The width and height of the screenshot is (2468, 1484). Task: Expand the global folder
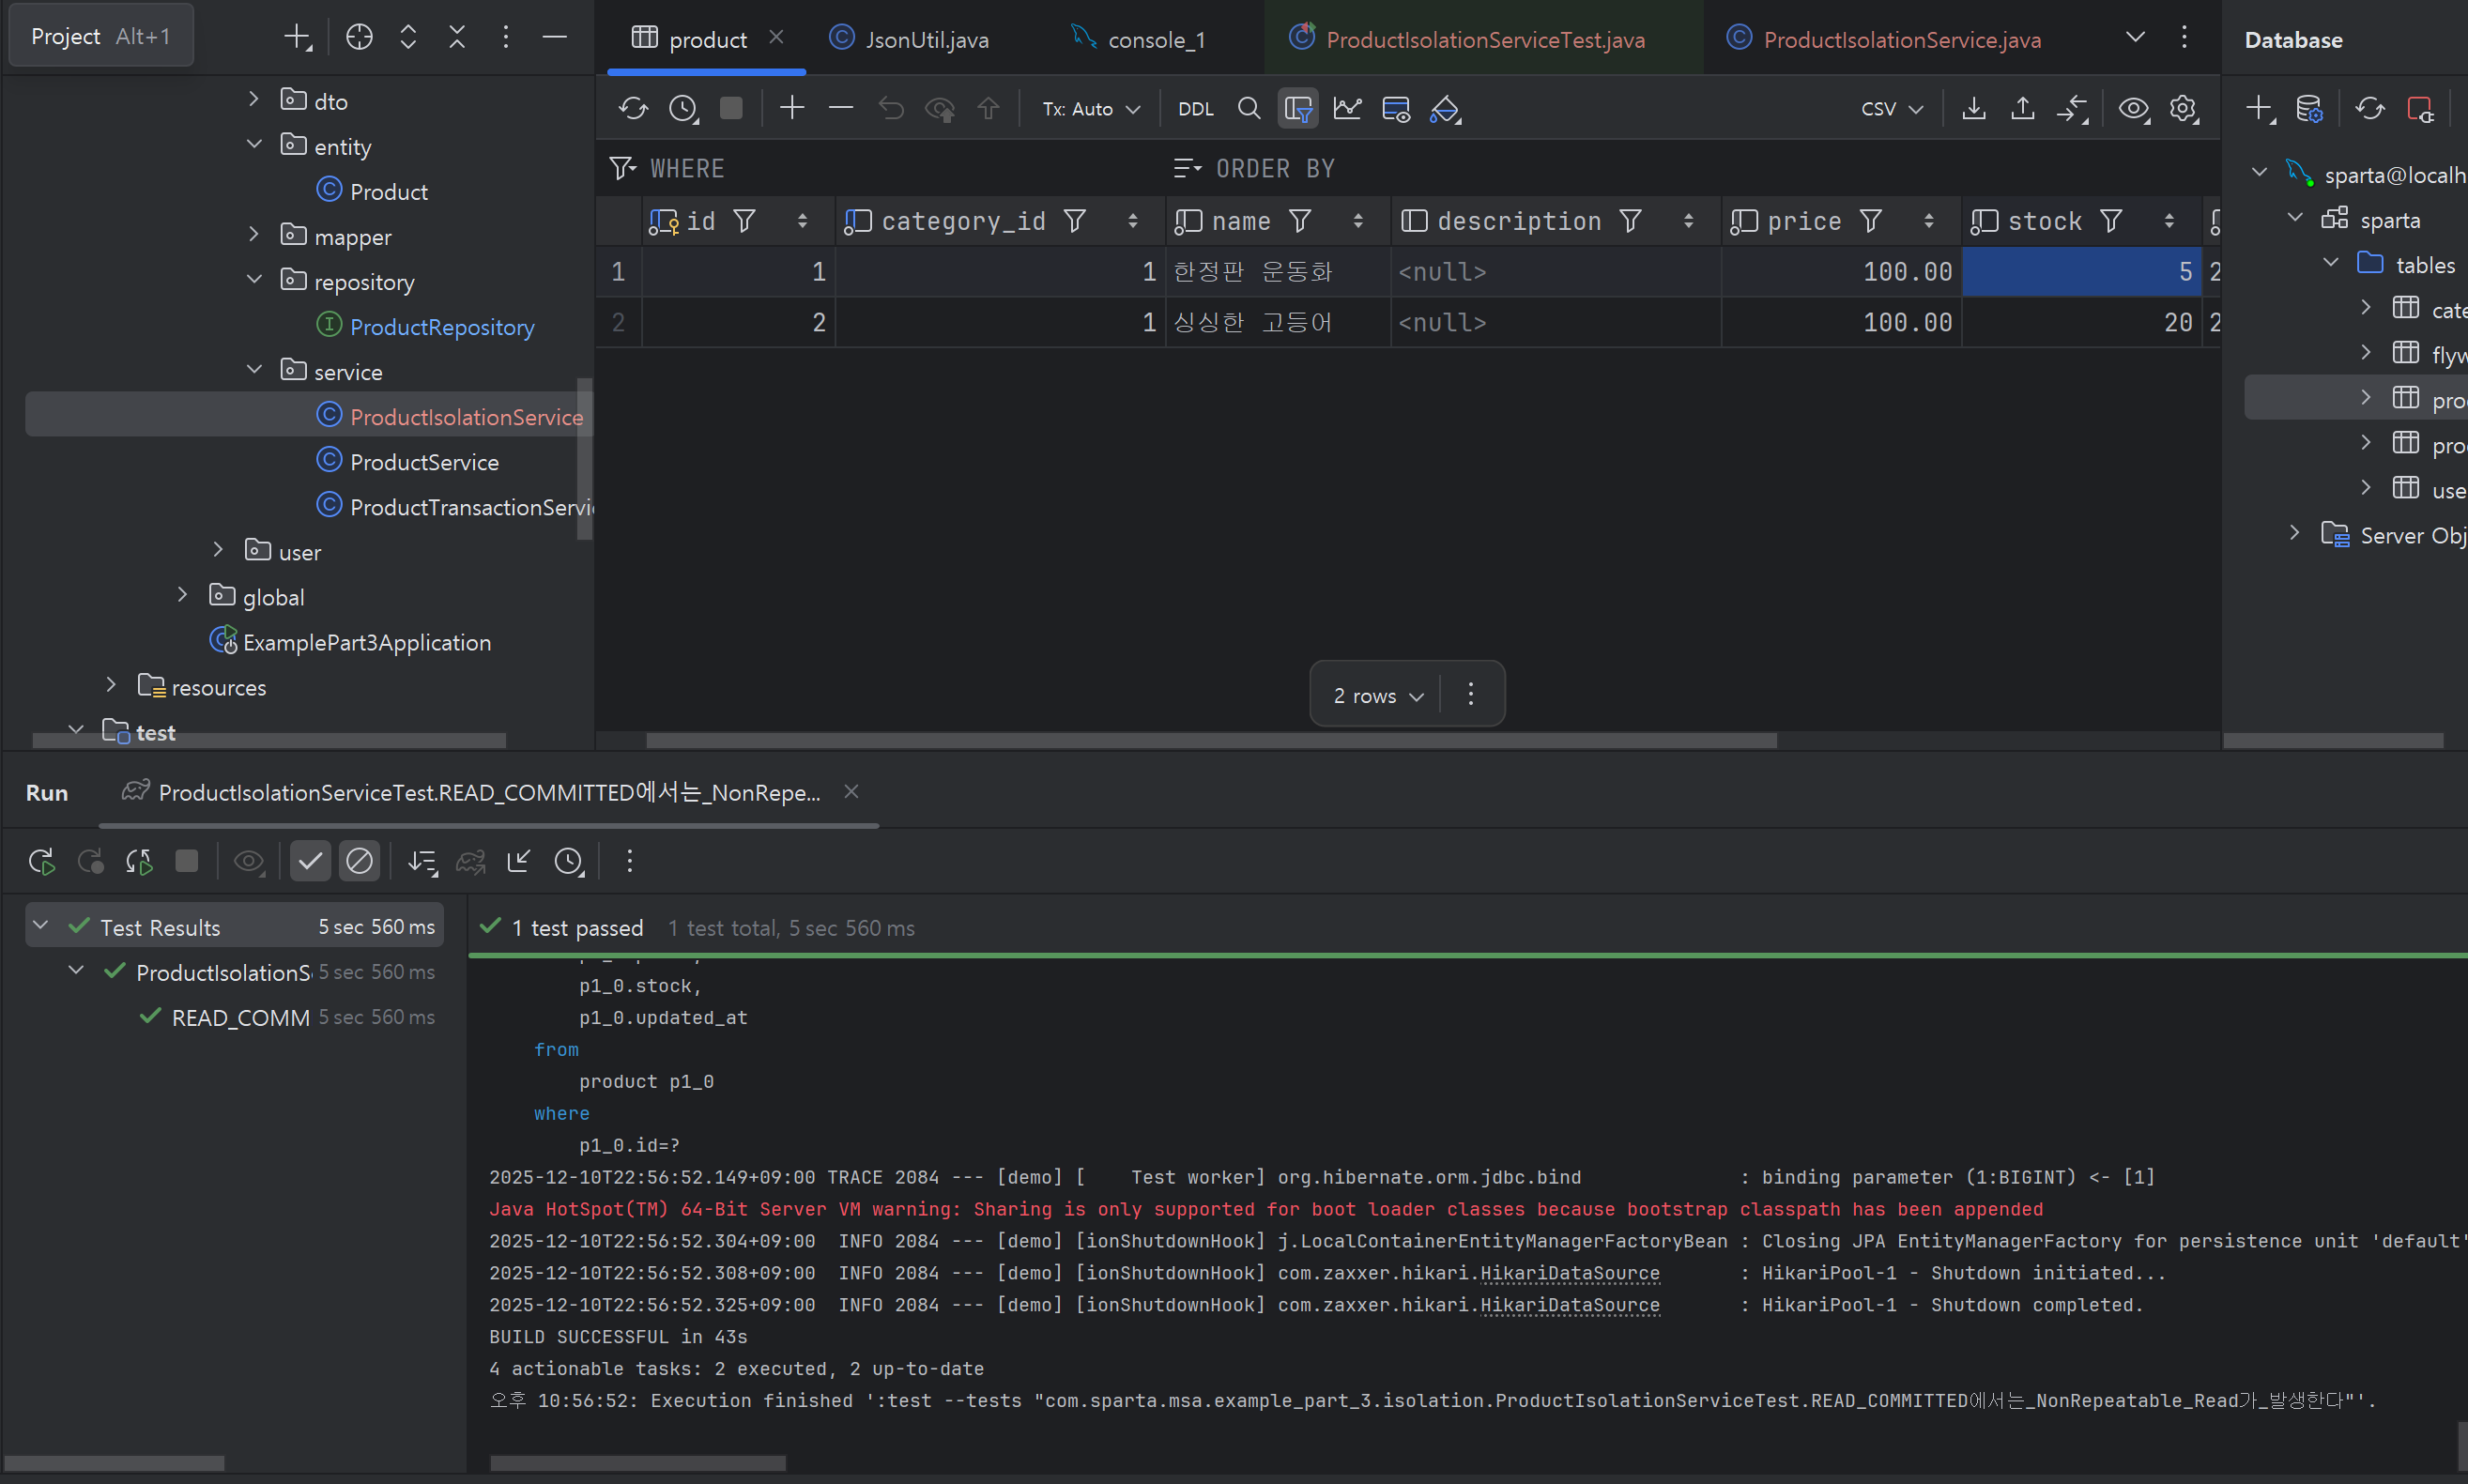(x=182, y=595)
